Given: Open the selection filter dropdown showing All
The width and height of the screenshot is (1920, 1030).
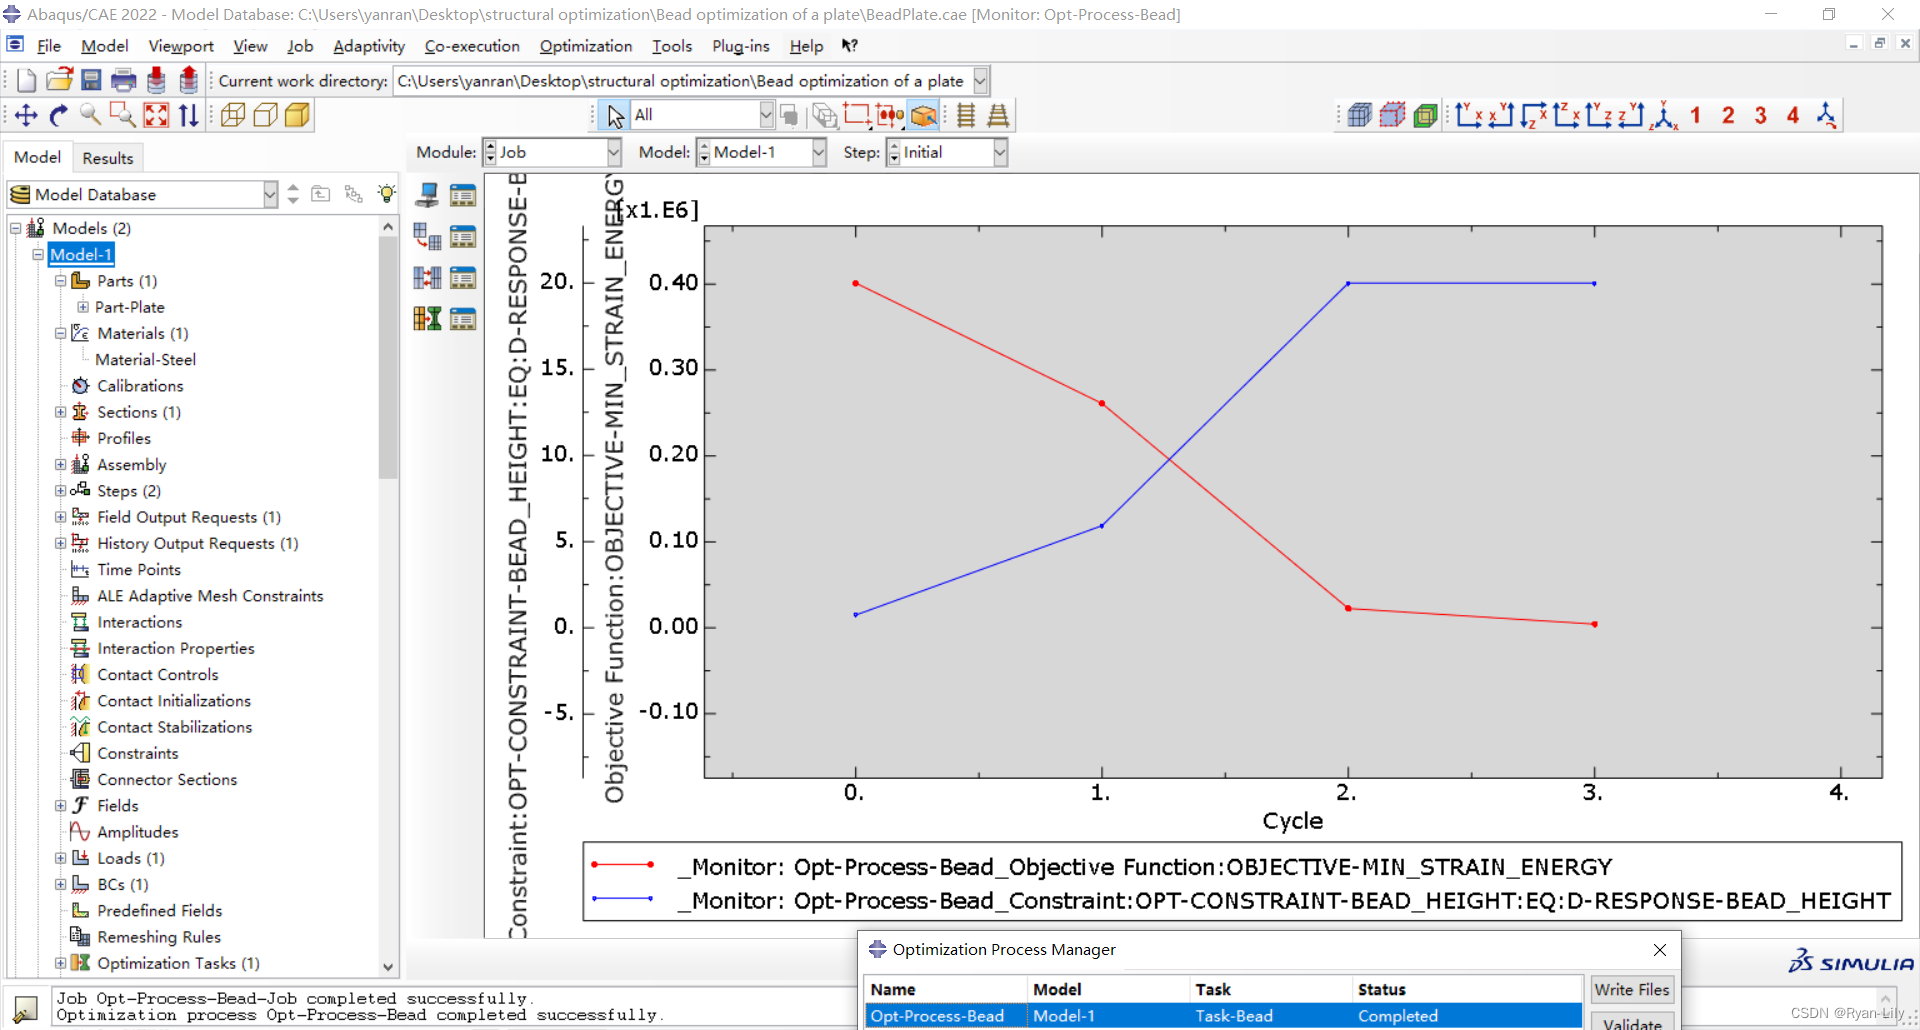Looking at the screenshot, I should (766, 115).
